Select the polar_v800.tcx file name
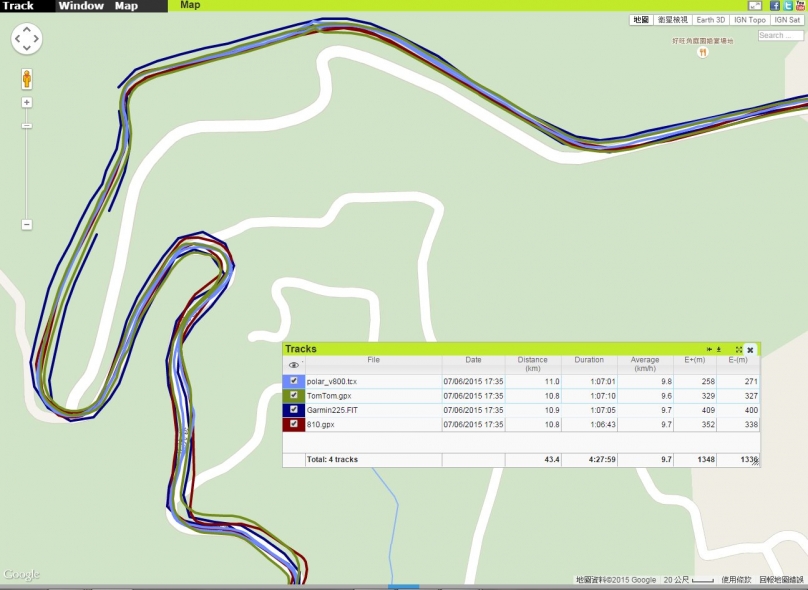Image resolution: width=808 pixels, height=590 pixels. point(332,381)
